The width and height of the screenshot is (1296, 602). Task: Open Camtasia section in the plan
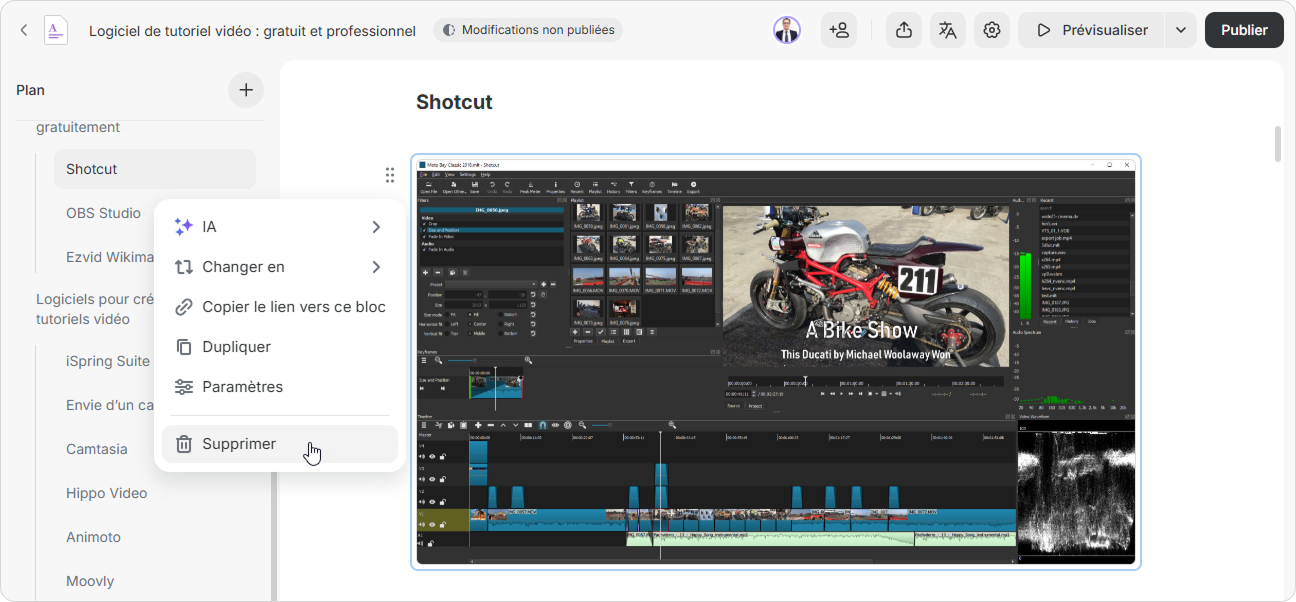click(97, 449)
